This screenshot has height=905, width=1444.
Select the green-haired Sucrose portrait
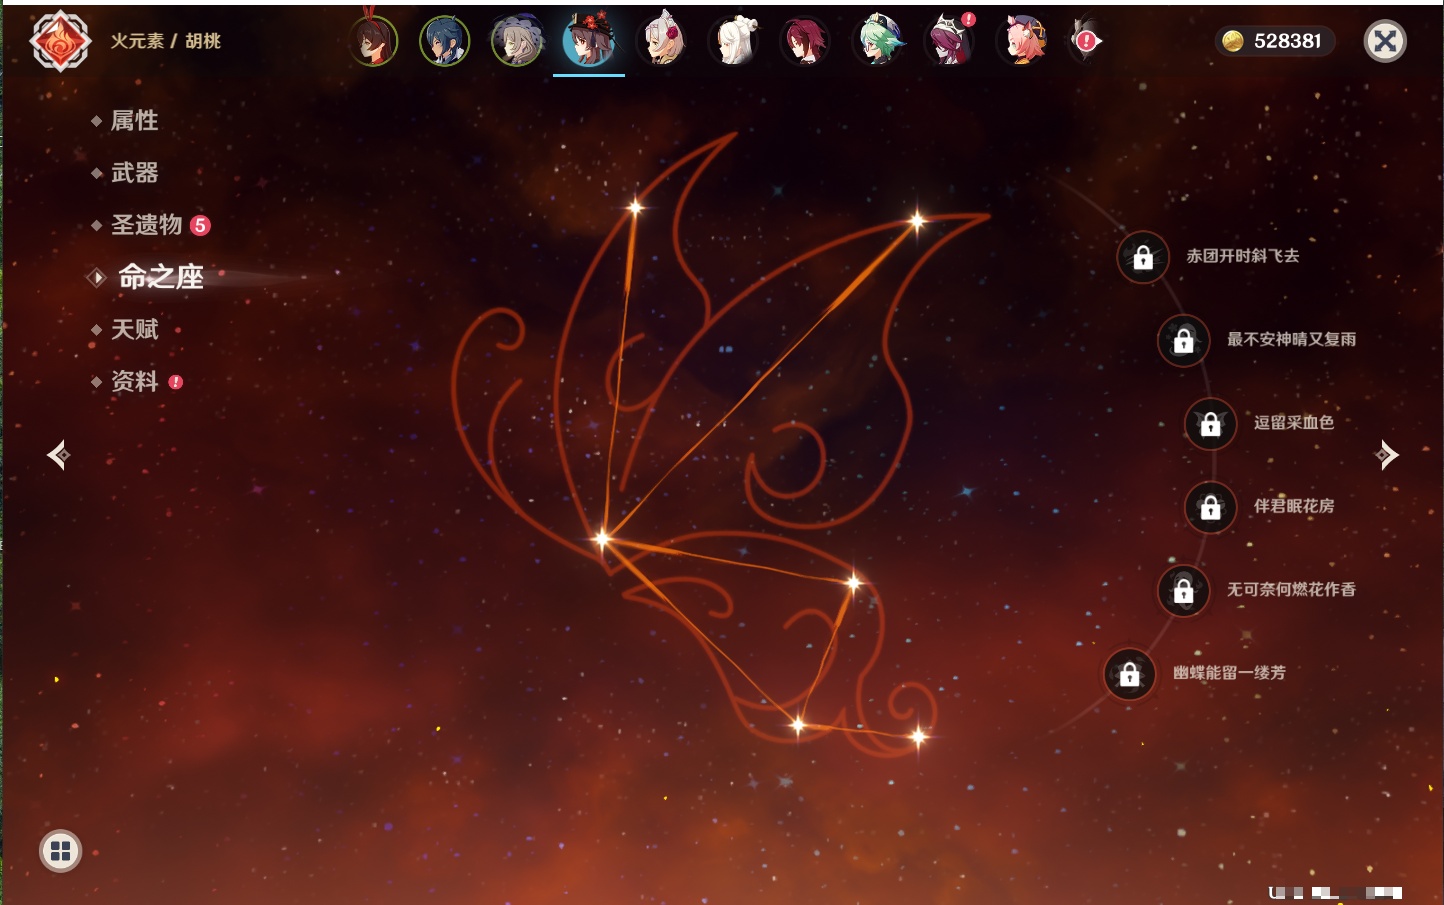click(x=878, y=42)
